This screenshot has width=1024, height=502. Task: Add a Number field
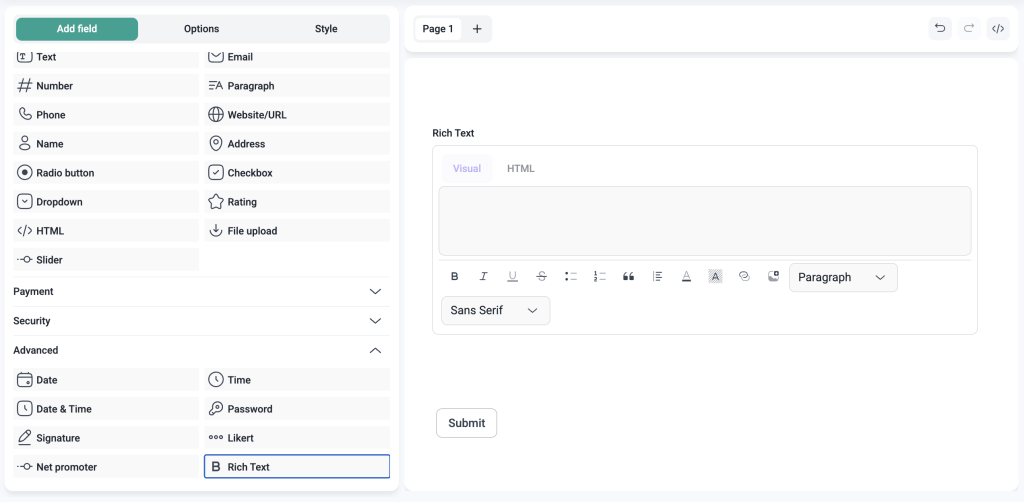106,86
